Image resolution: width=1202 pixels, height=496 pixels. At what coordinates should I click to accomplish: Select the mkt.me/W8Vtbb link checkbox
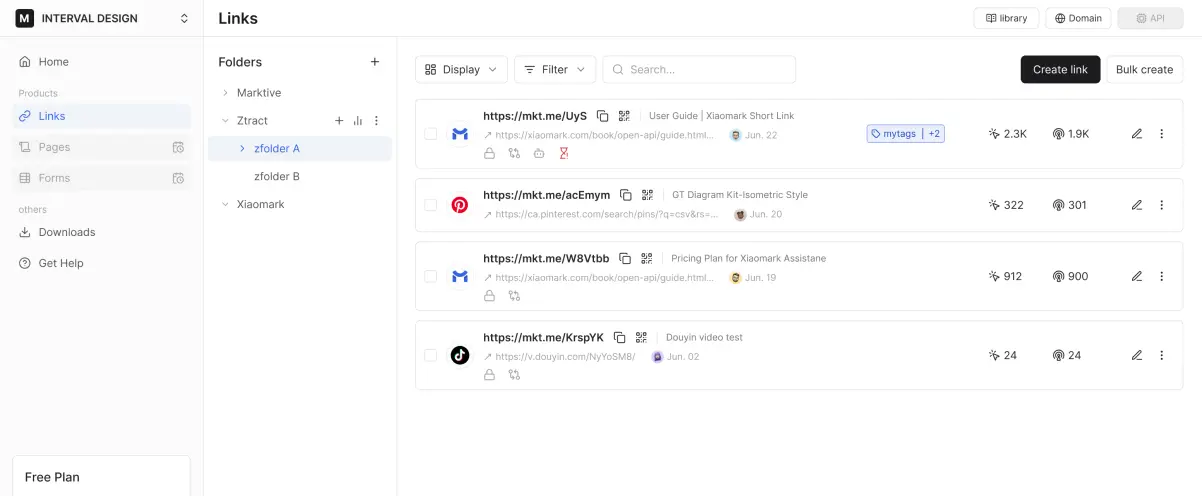(x=430, y=276)
